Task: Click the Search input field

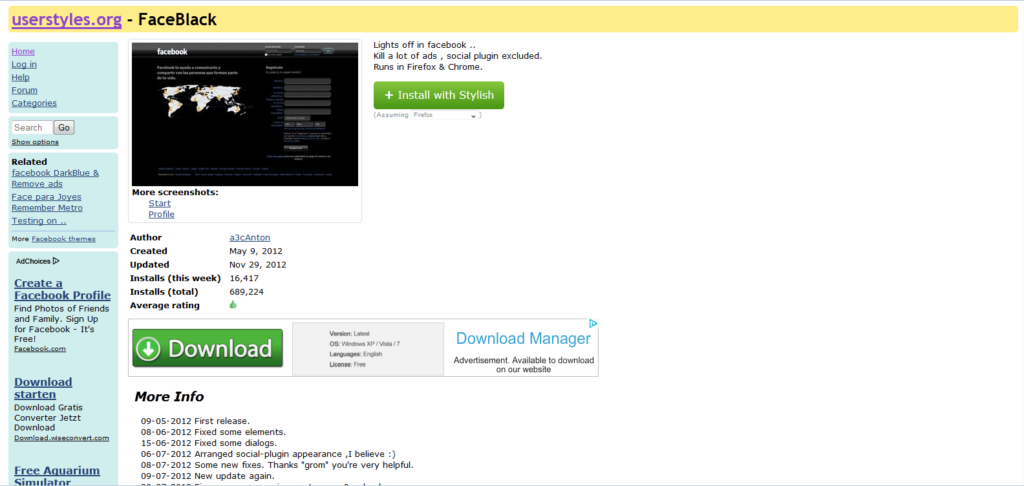Action: (31, 127)
